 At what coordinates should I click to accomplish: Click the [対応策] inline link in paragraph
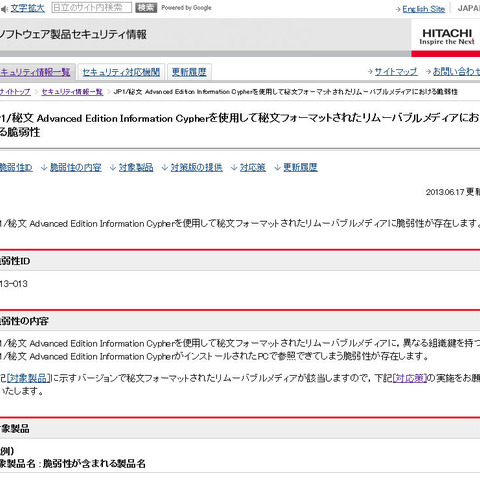(x=410, y=378)
